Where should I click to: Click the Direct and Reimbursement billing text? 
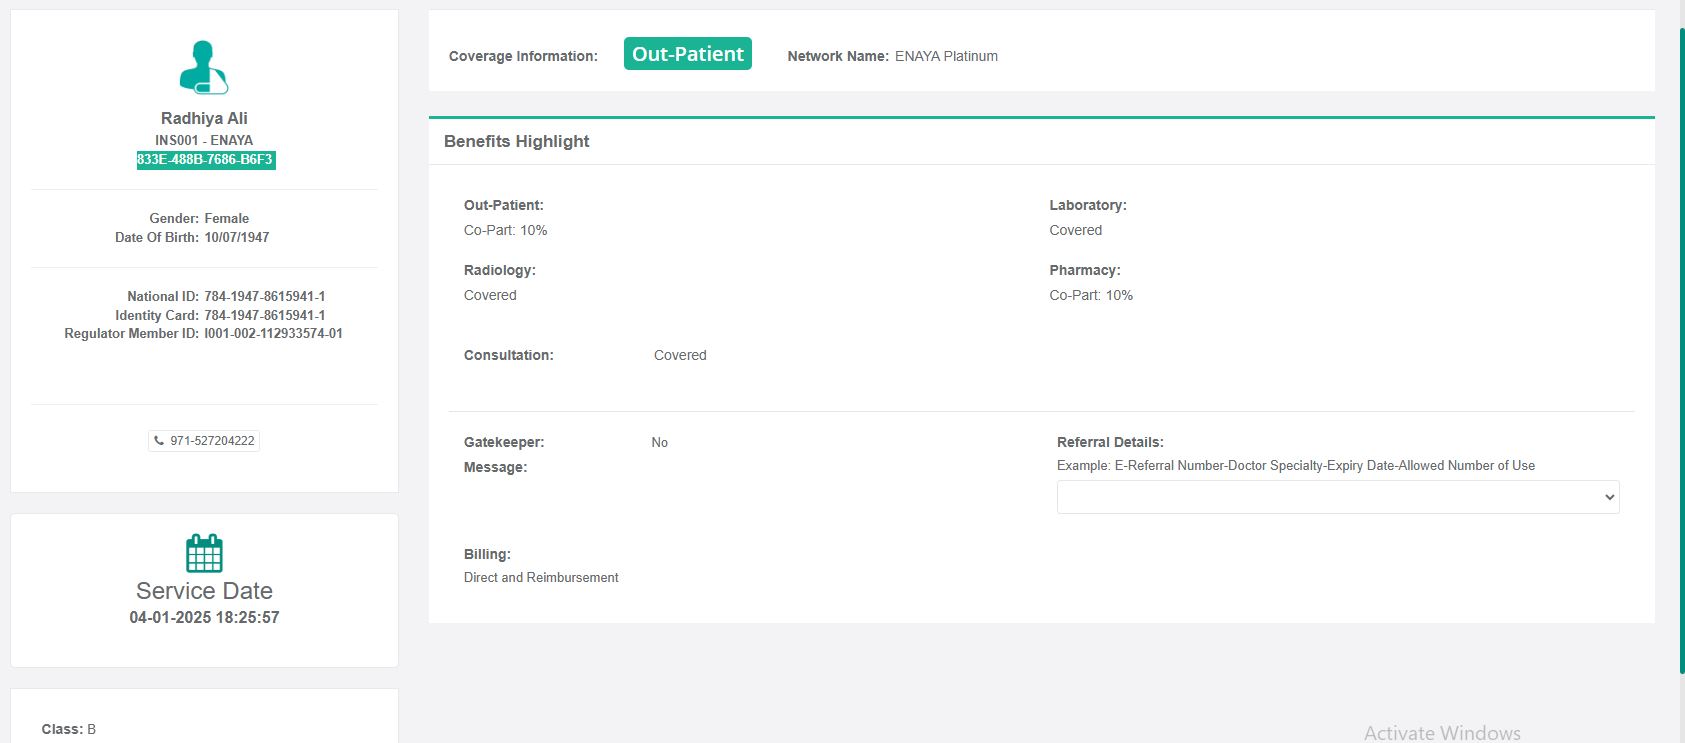[x=541, y=578]
